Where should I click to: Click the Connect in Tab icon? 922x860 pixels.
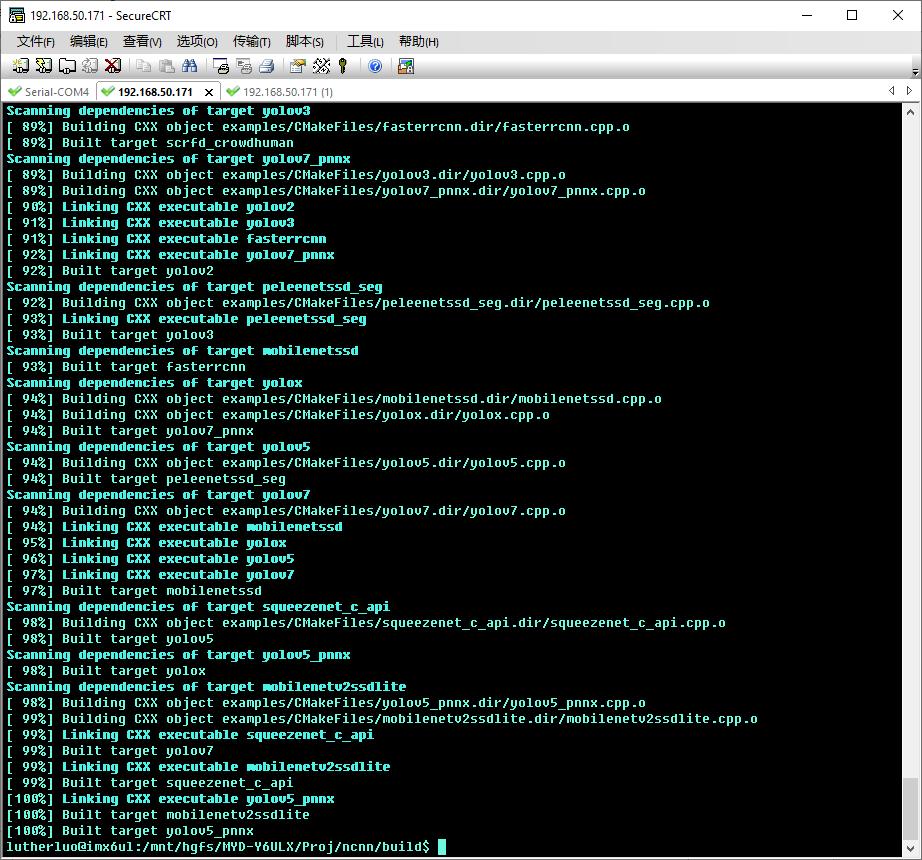tap(67, 66)
